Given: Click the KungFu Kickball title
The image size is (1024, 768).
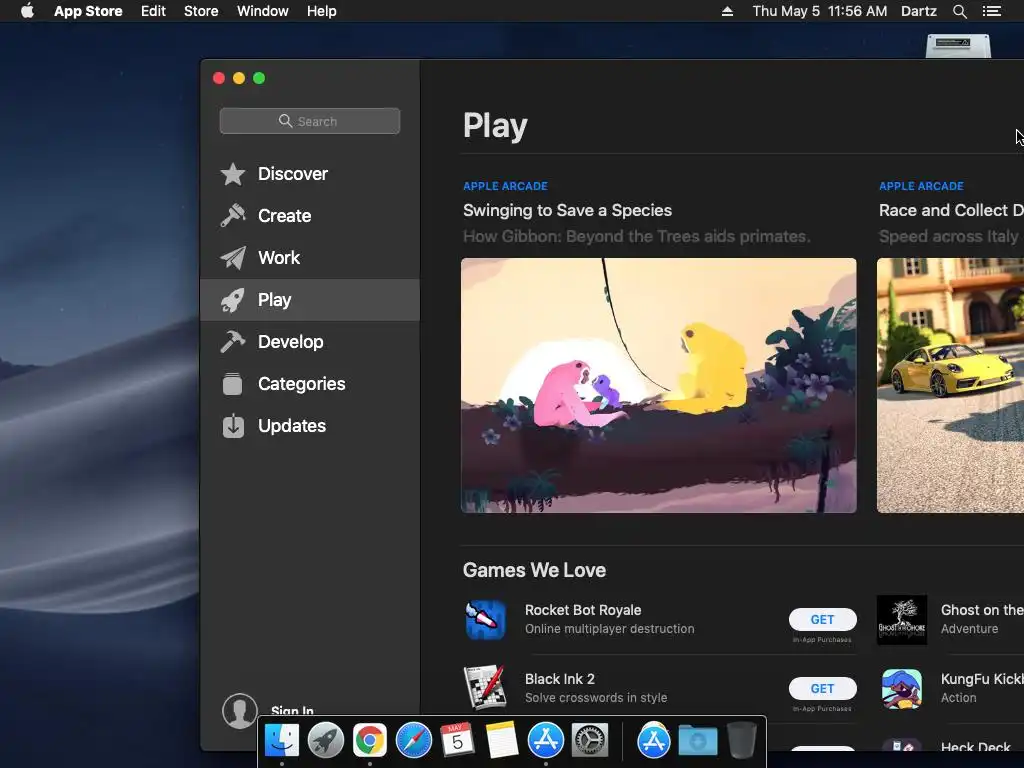Looking at the screenshot, I should (x=982, y=679).
